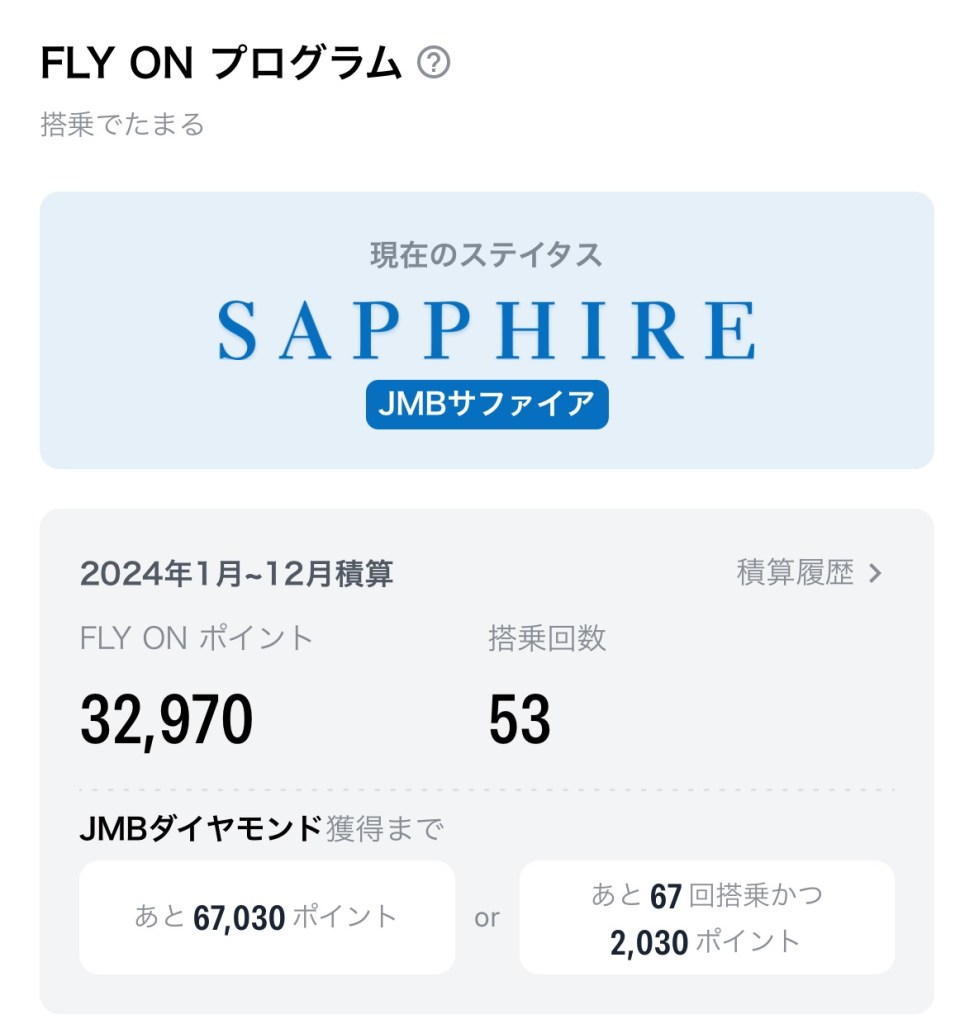
Task: Click the 2024年1月~12月積算 period label
Action: pyautogui.click(x=236, y=574)
